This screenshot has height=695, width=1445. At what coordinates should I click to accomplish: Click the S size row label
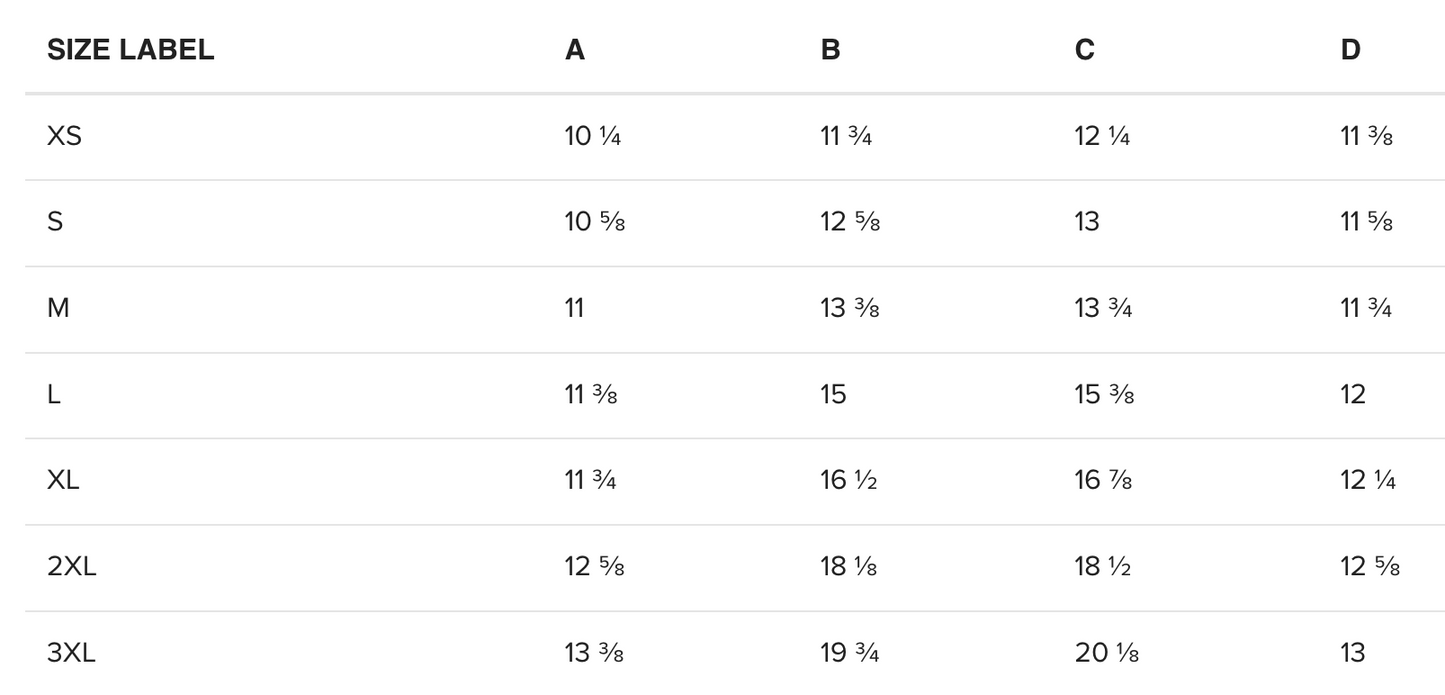coord(55,222)
